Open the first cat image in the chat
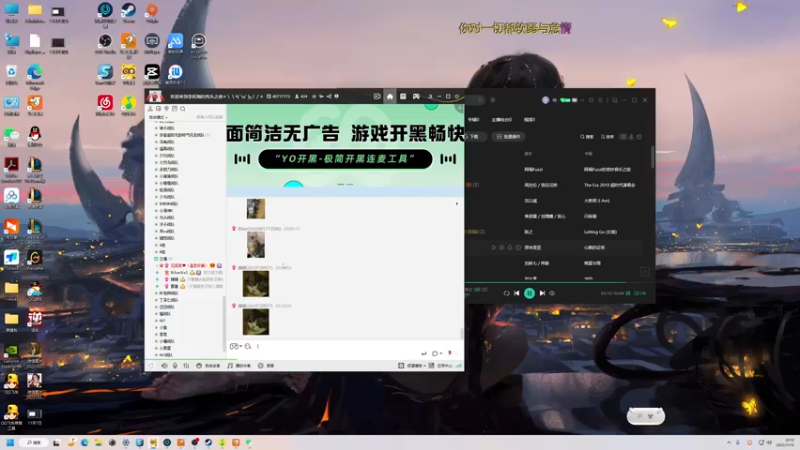Screen dimensions: 800x450 (x=256, y=209)
